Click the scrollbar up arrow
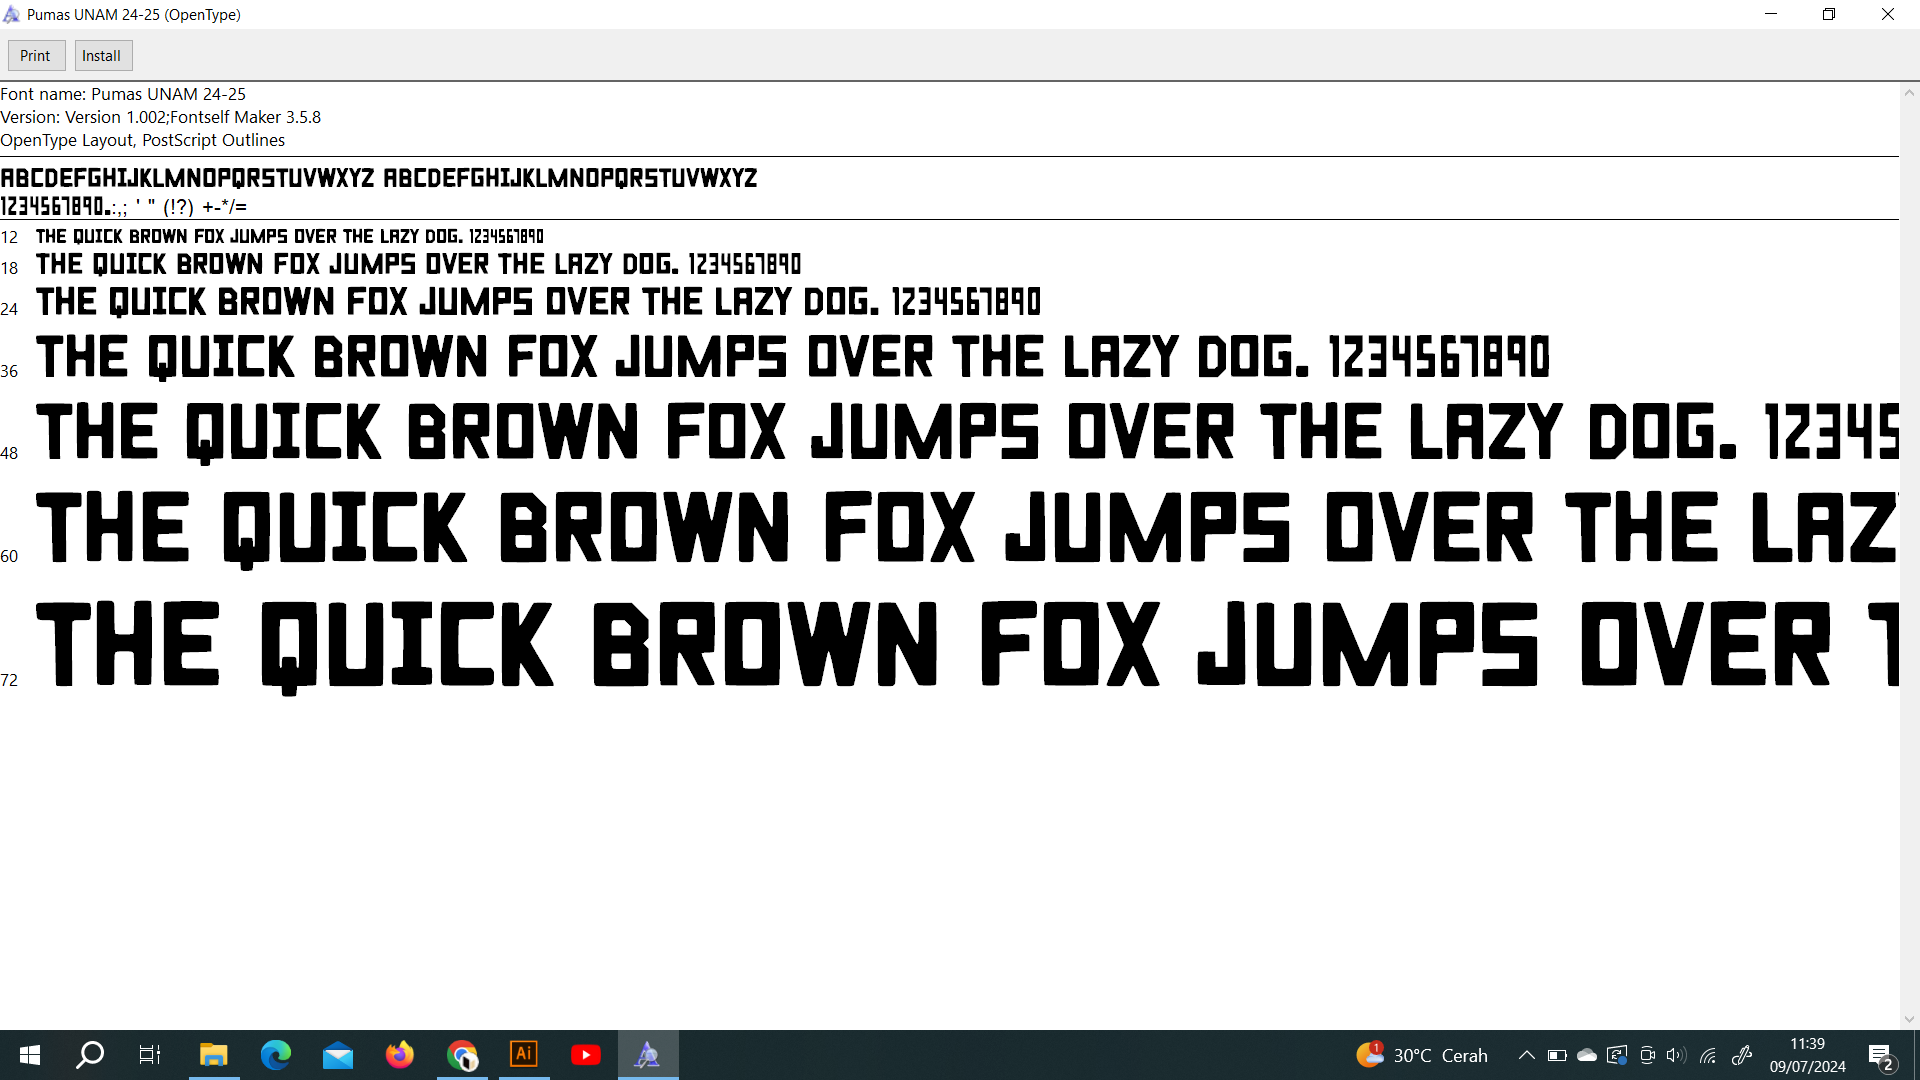Image resolution: width=1920 pixels, height=1080 pixels. coord(1909,93)
